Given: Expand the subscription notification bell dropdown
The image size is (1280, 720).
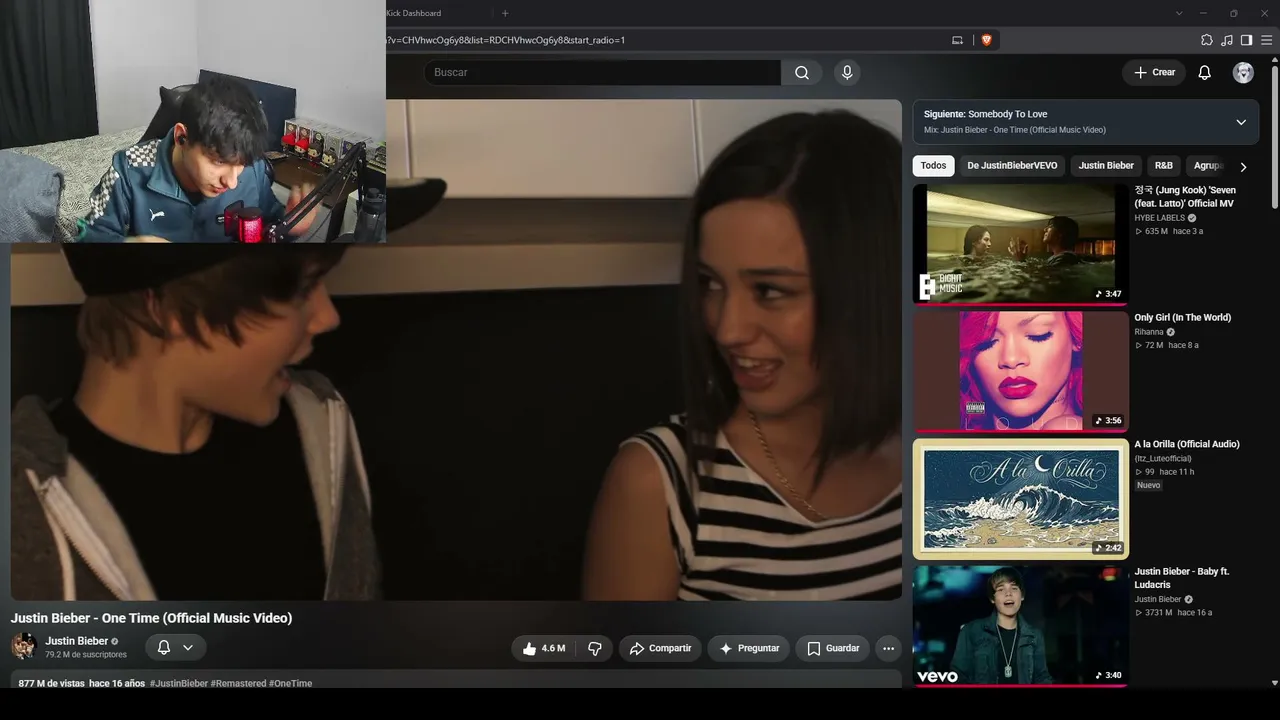Looking at the screenshot, I should tap(176, 647).
